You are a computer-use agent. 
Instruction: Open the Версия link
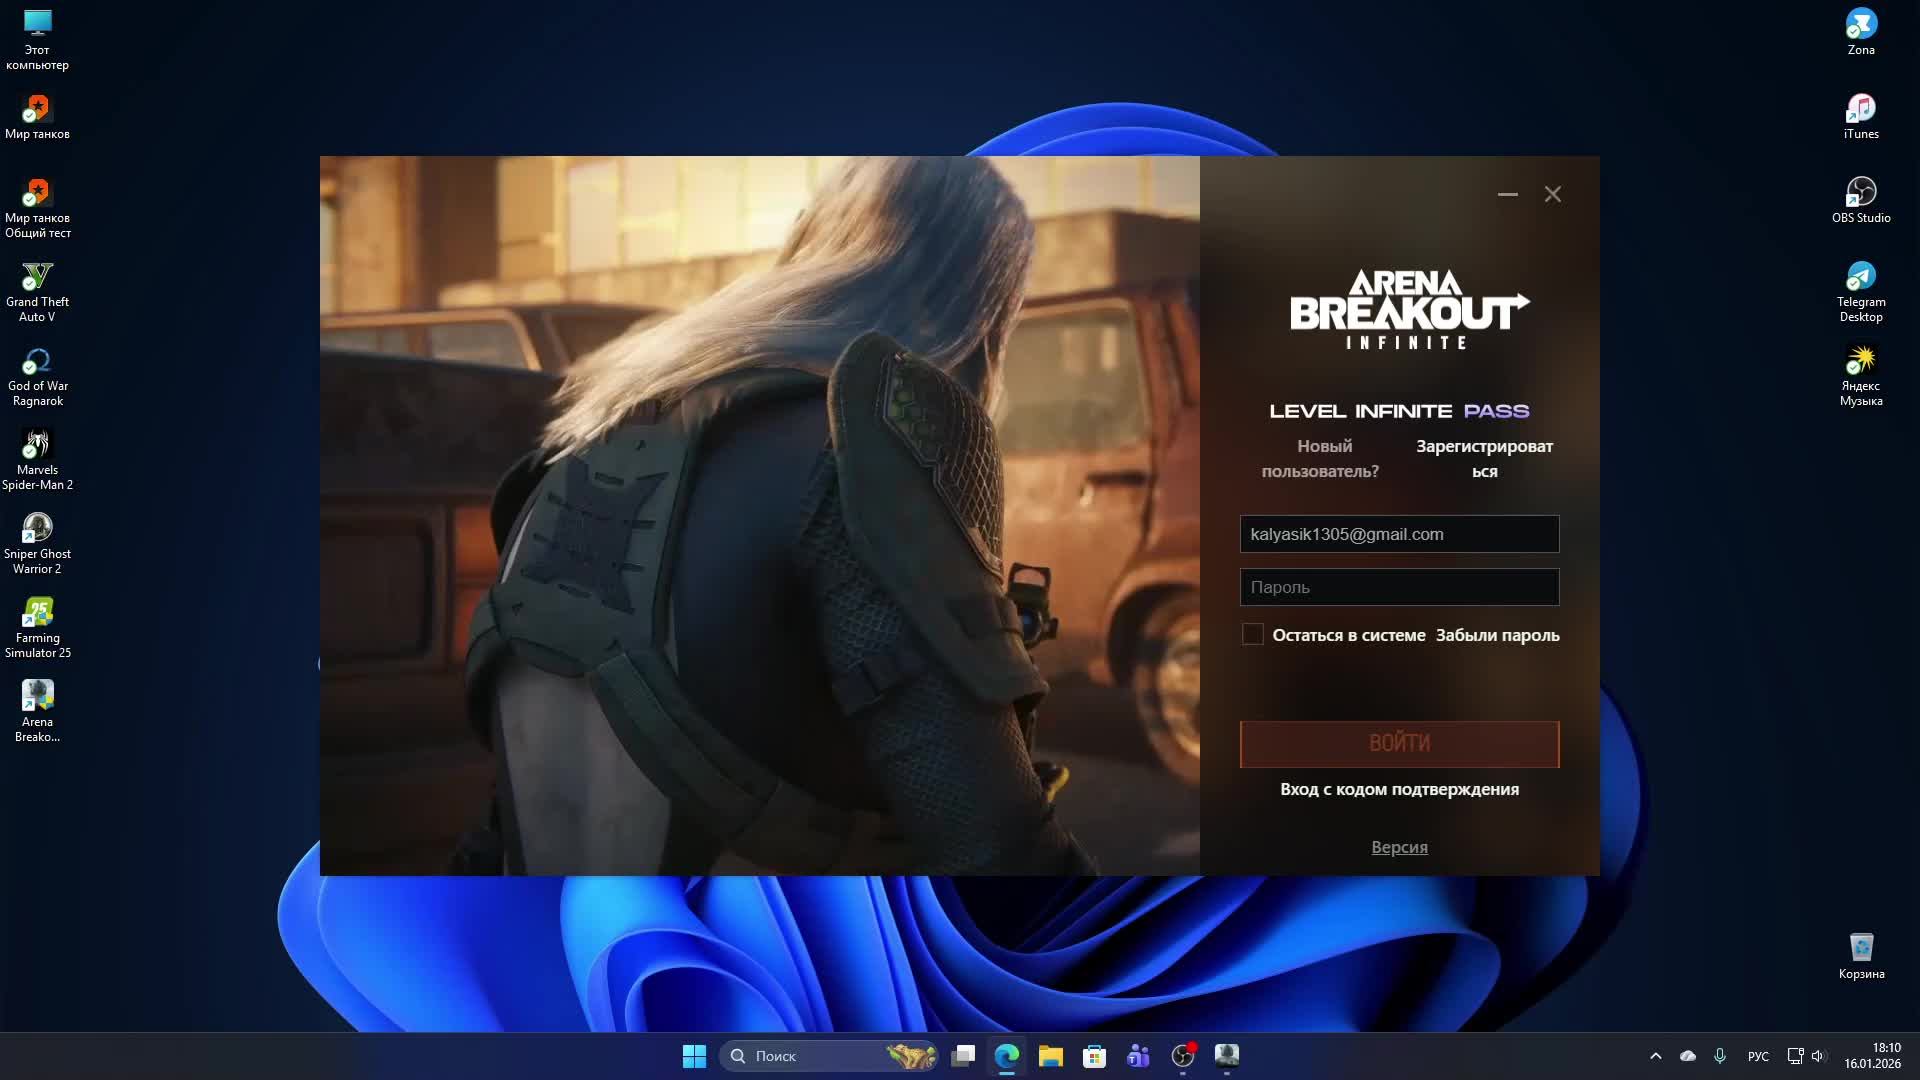pos(1399,847)
